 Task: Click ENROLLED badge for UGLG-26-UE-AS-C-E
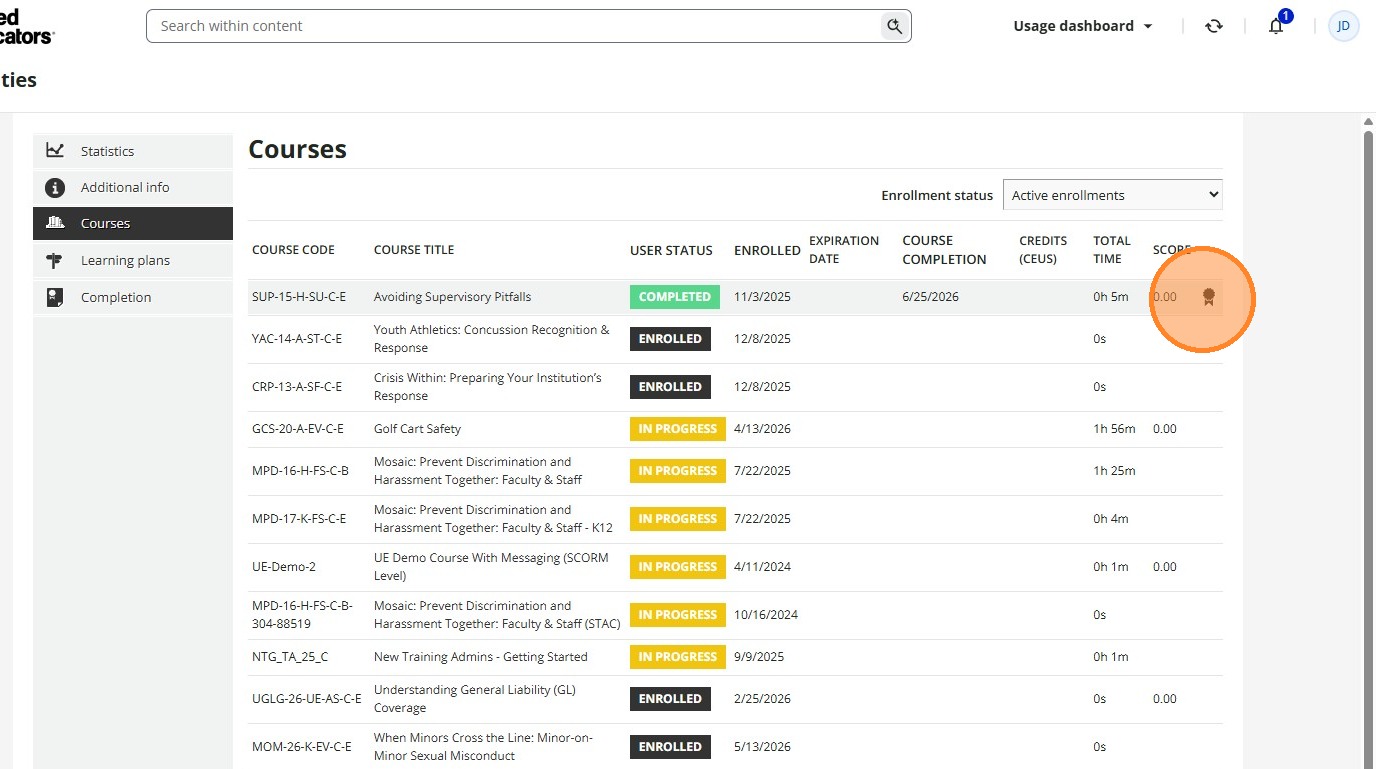pyautogui.click(x=670, y=699)
